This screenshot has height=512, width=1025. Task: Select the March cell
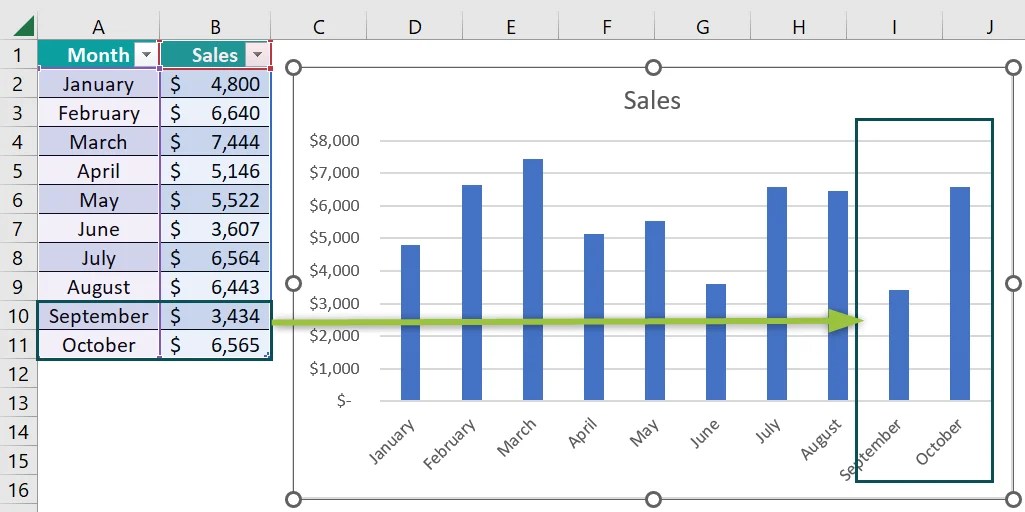[x=99, y=142]
